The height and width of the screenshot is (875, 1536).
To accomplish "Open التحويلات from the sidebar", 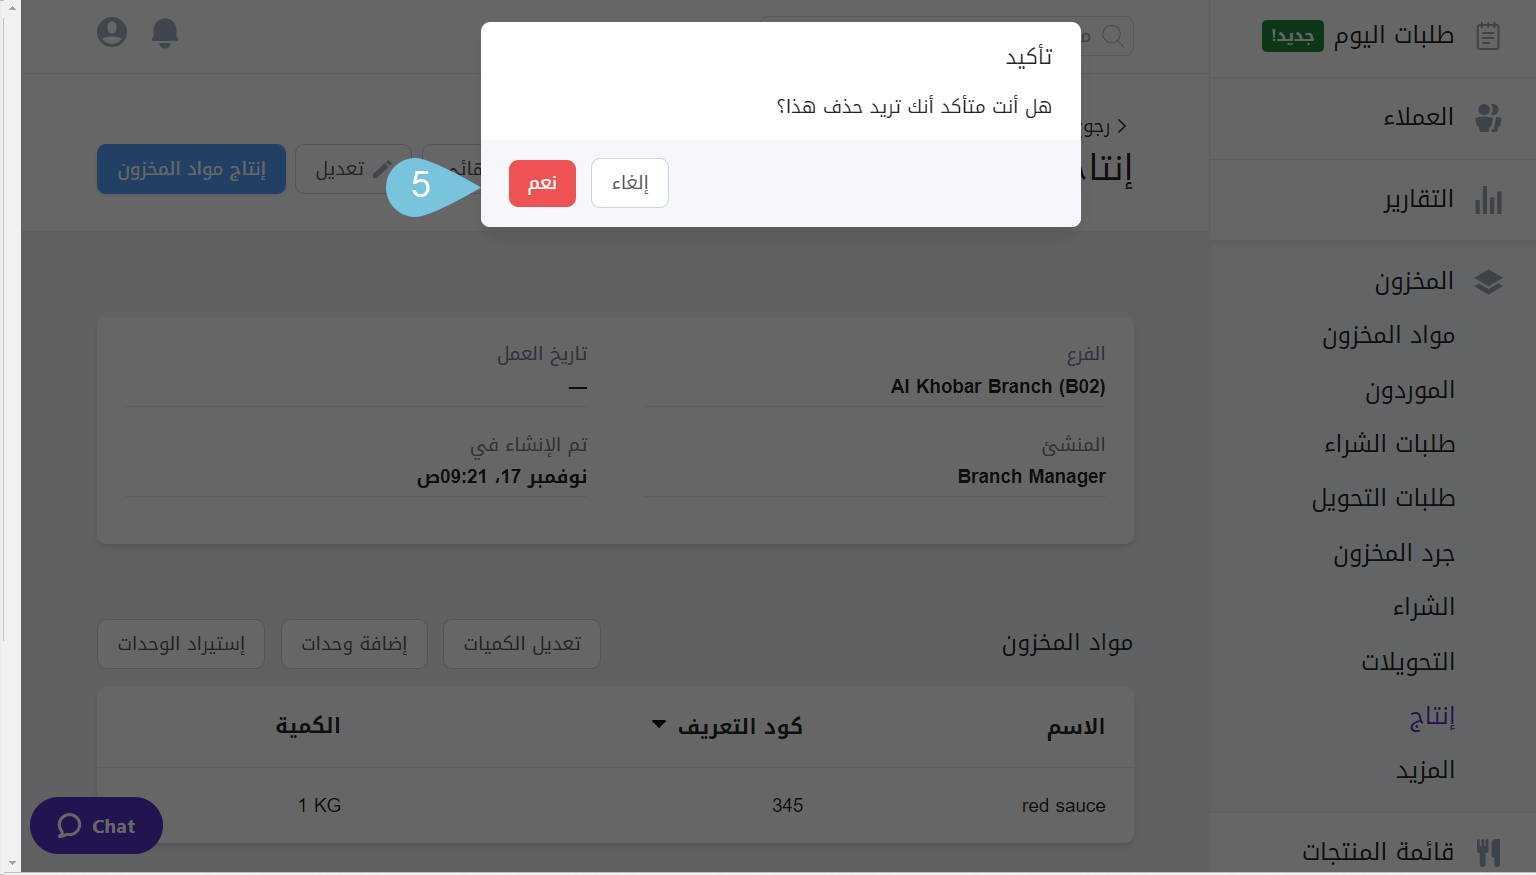I will tap(1408, 661).
